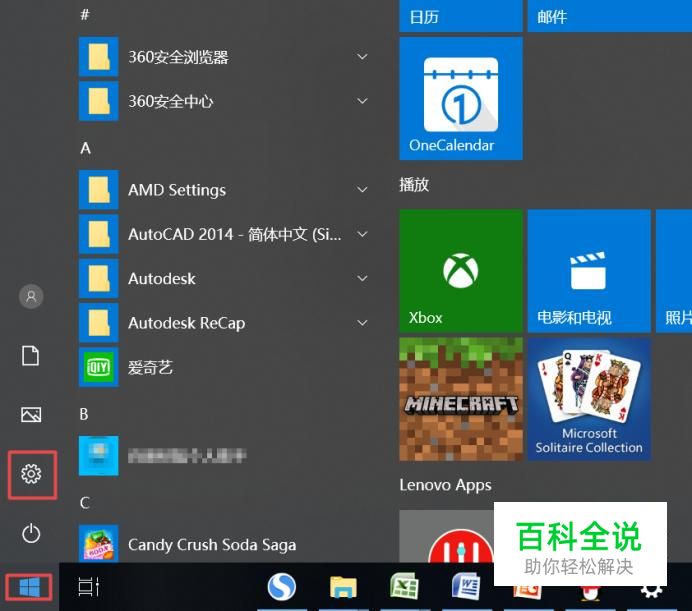Launch Candy Crush Soda Saga

pyautogui.click(x=212, y=544)
